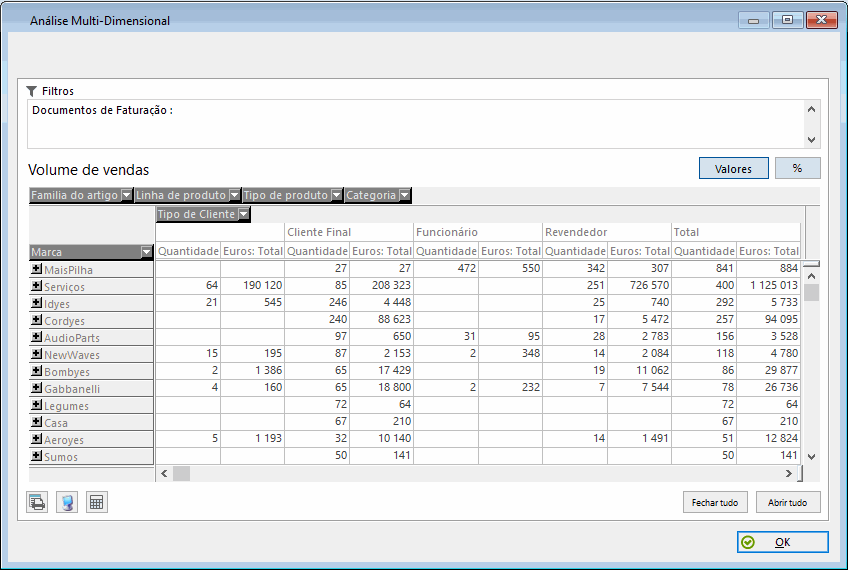Expand the MaisPilha row

coord(36,269)
